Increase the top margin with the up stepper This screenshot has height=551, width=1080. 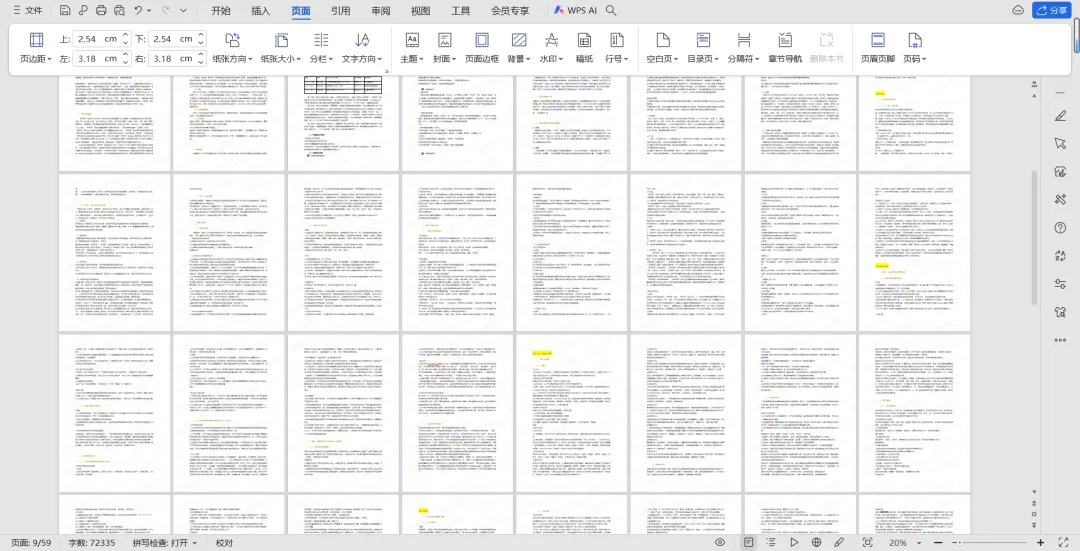coord(125,34)
